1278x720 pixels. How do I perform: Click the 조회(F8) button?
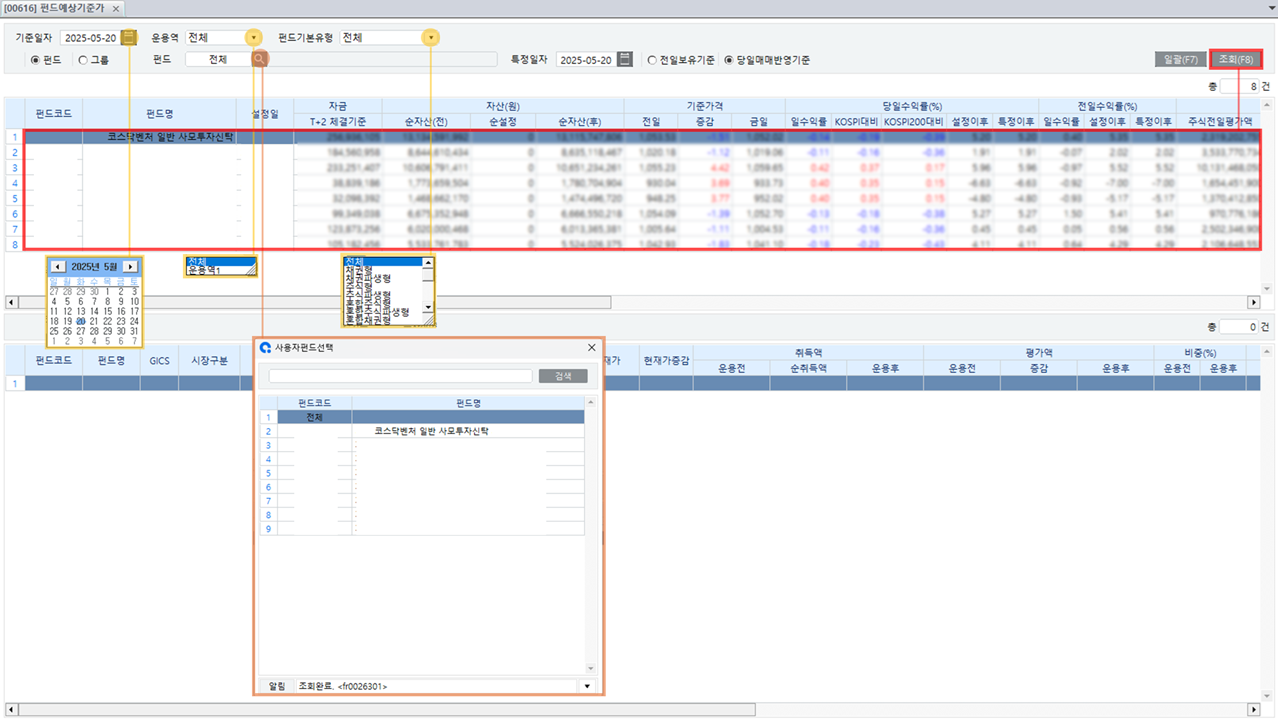(1236, 60)
